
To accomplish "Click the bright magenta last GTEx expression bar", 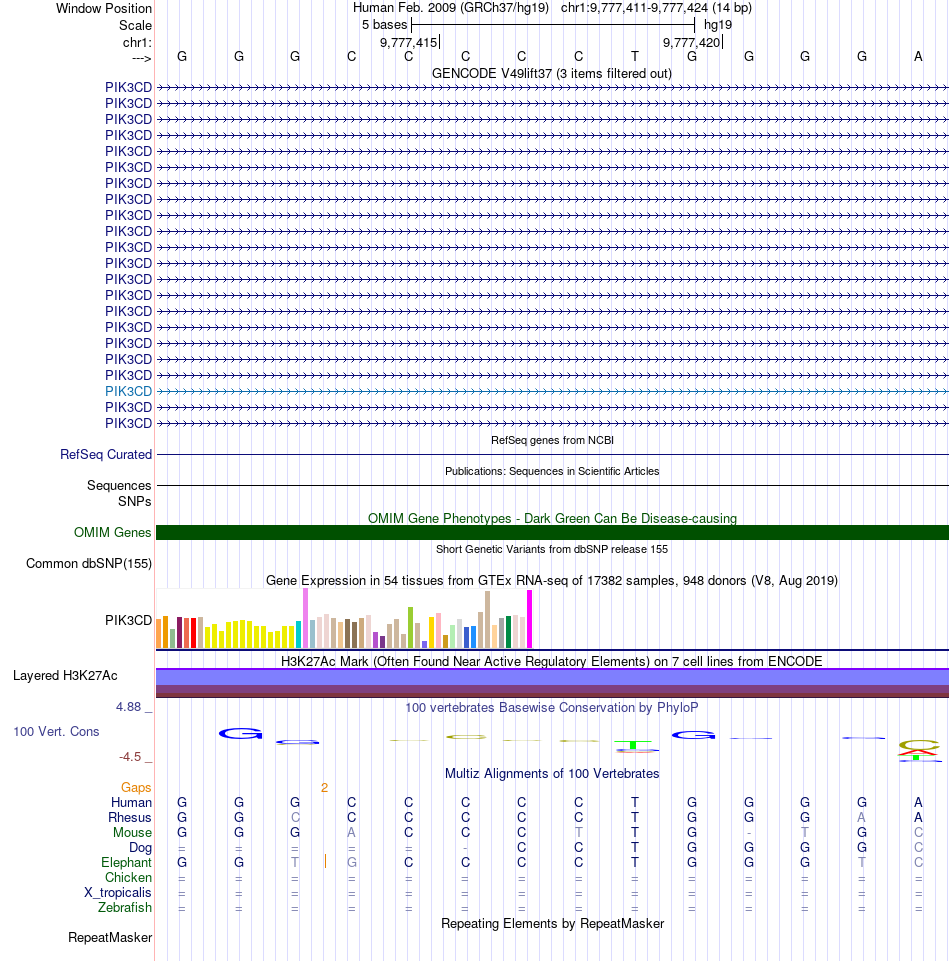I will (x=530, y=619).
